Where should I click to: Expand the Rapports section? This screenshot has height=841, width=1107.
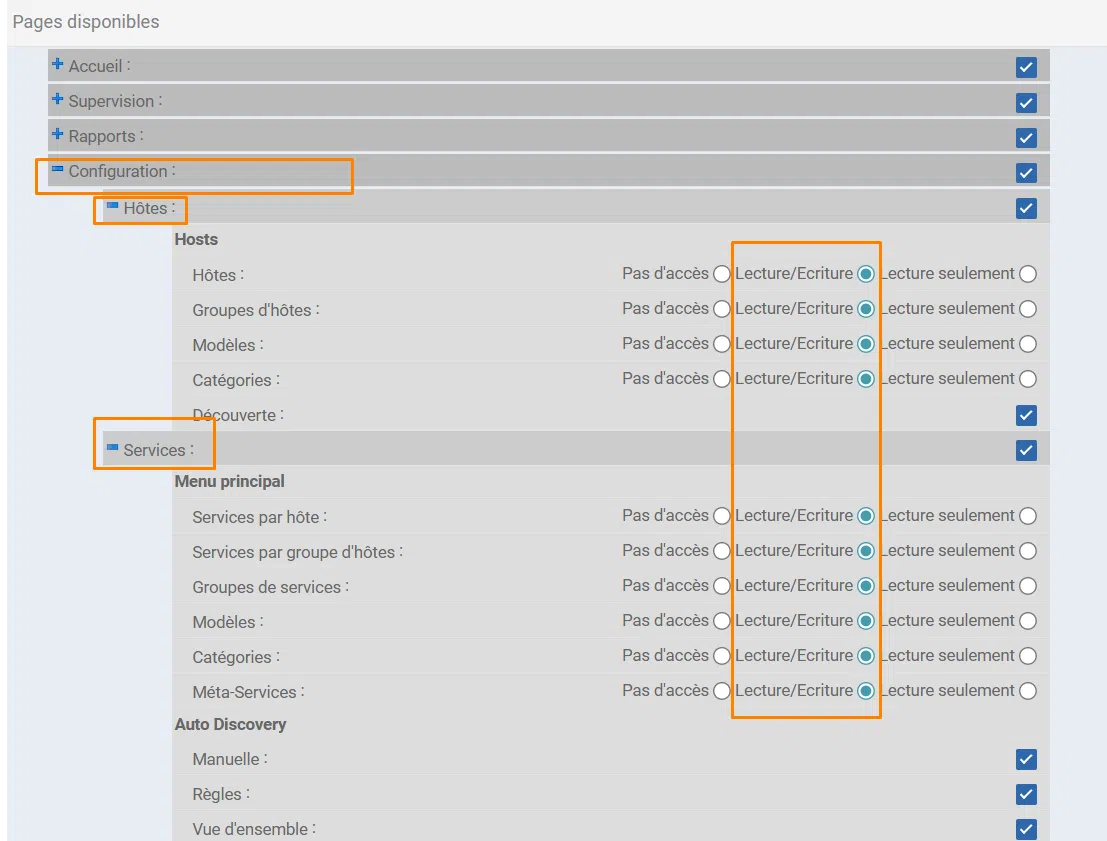tap(56, 136)
